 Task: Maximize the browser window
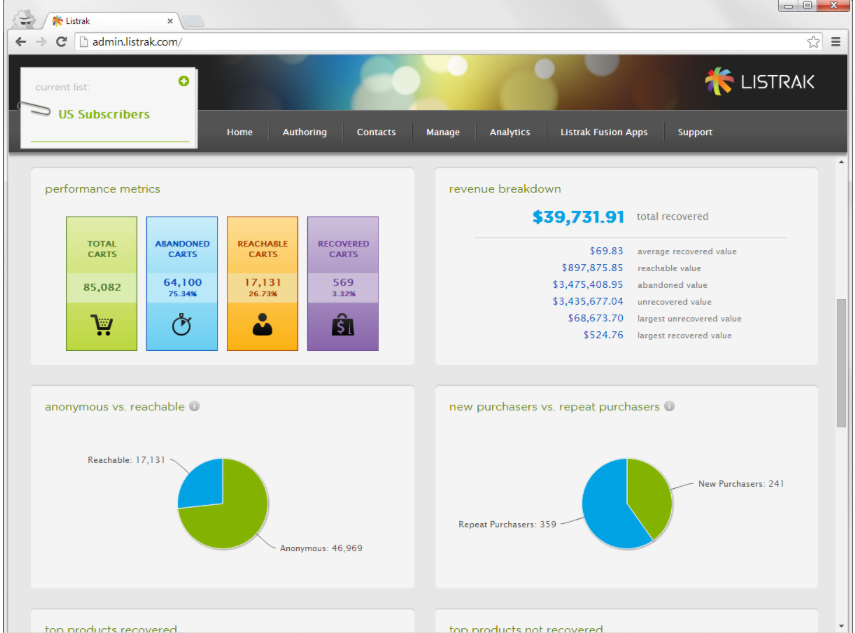(x=808, y=5)
